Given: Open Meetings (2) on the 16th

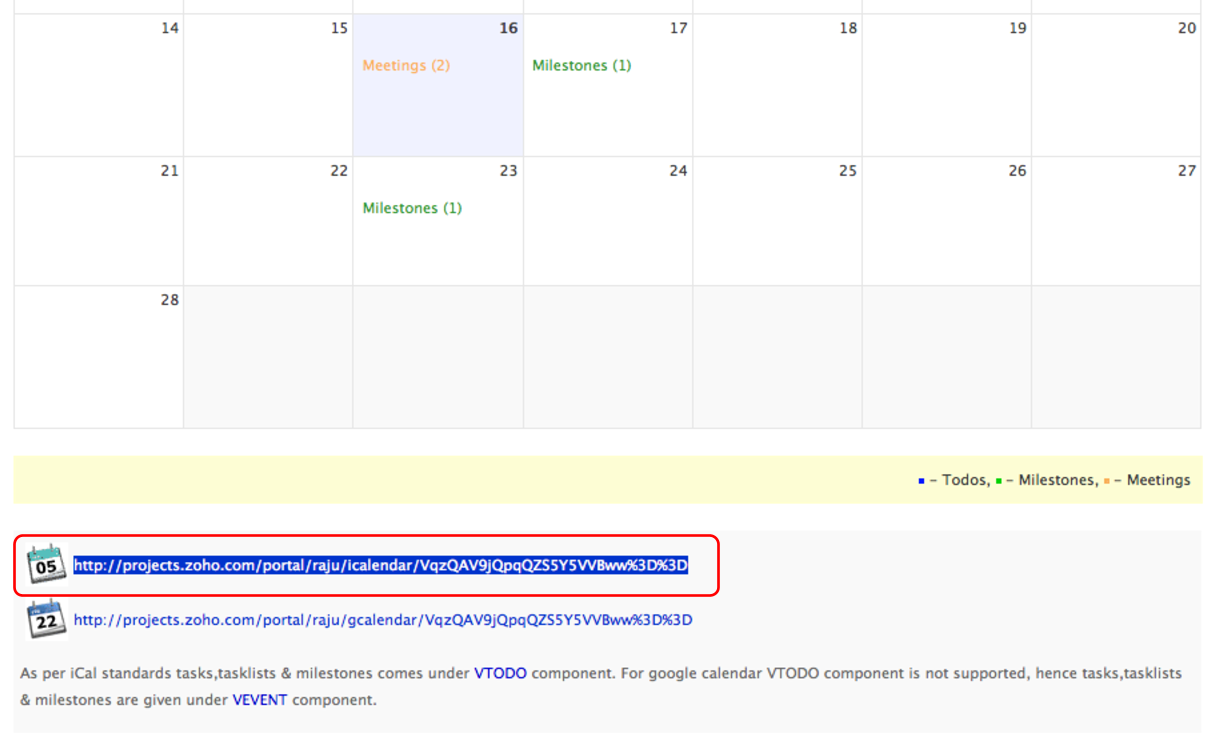Looking at the screenshot, I should tap(406, 66).
